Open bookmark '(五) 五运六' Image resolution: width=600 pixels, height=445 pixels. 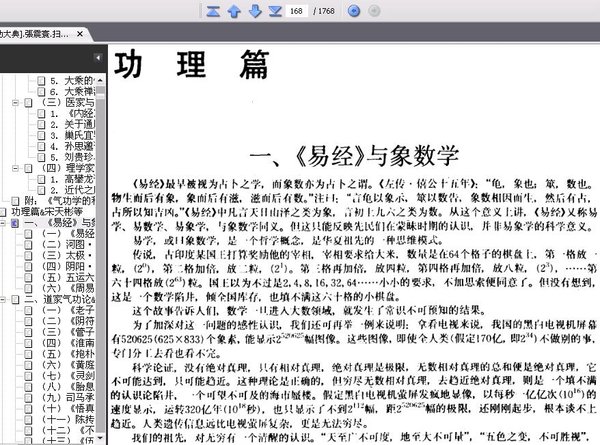click(x=68, y=277)
